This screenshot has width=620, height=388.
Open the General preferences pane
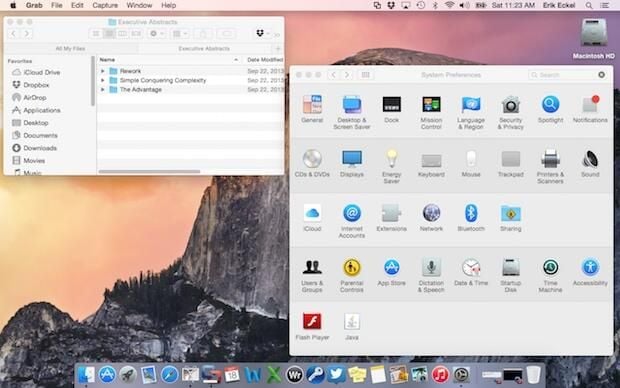pos(312,109)
